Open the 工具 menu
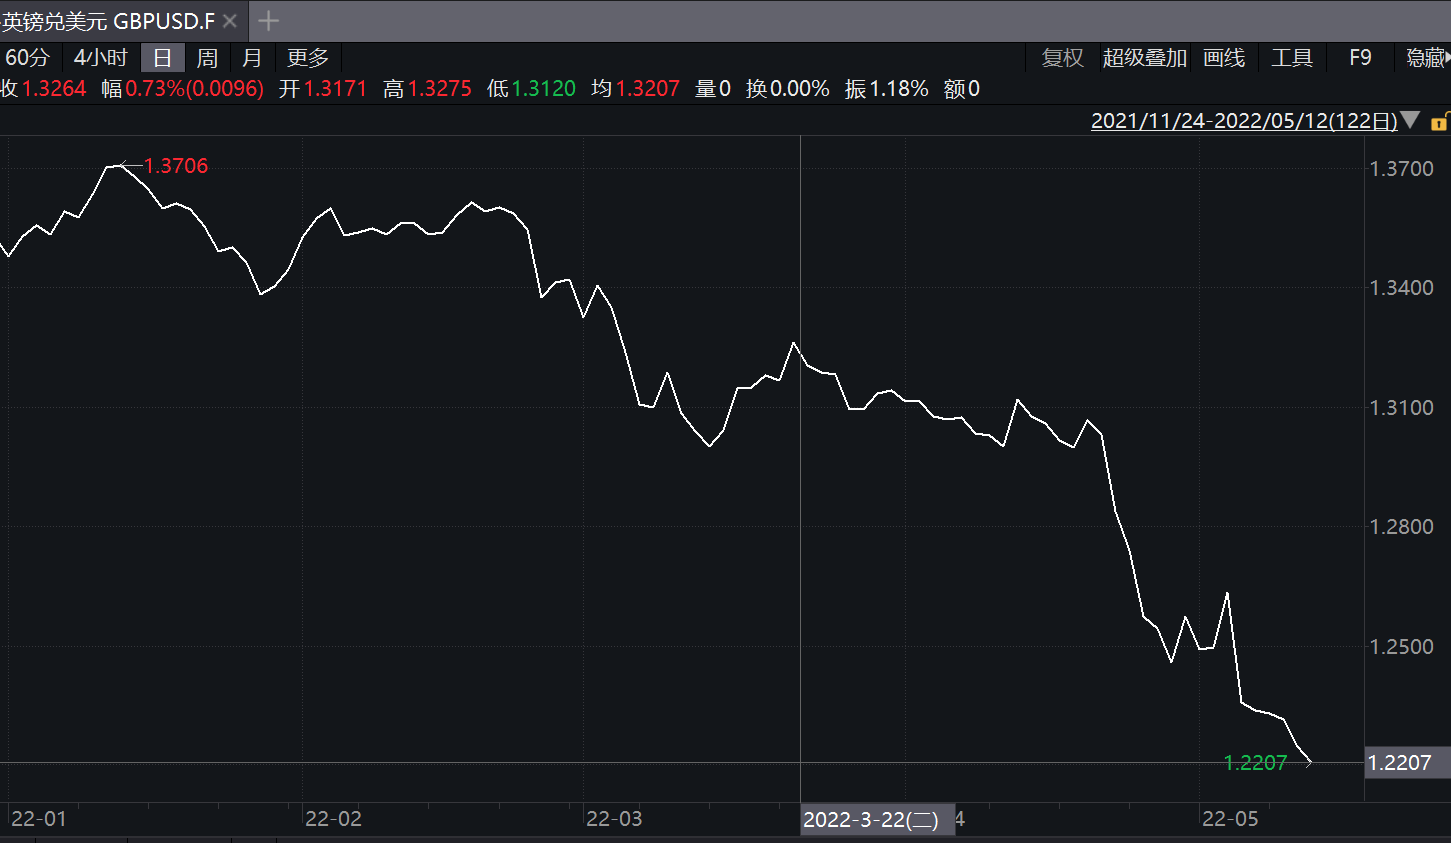Screen dimensions: 1451x843 pos(1292,58)
